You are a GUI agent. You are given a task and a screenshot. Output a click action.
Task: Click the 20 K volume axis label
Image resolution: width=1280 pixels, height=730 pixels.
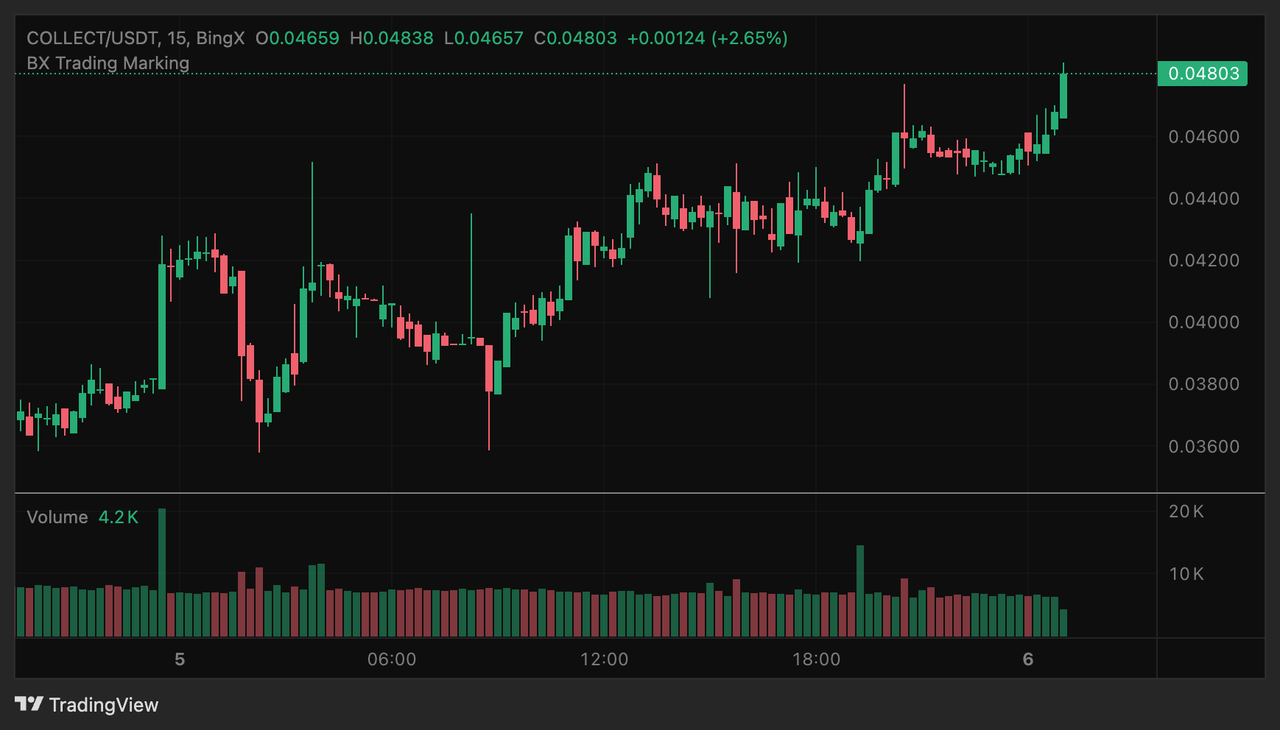[1186, 512]
